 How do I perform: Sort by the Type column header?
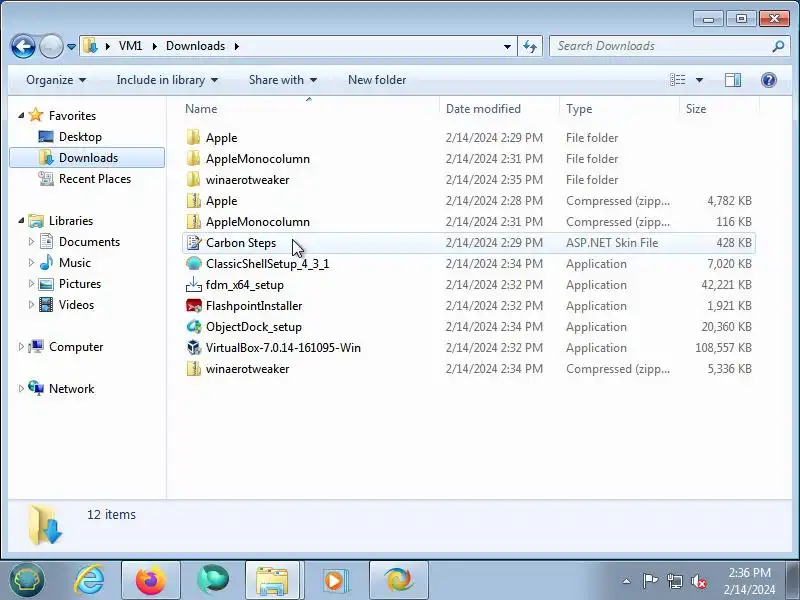tap(619, 109)
